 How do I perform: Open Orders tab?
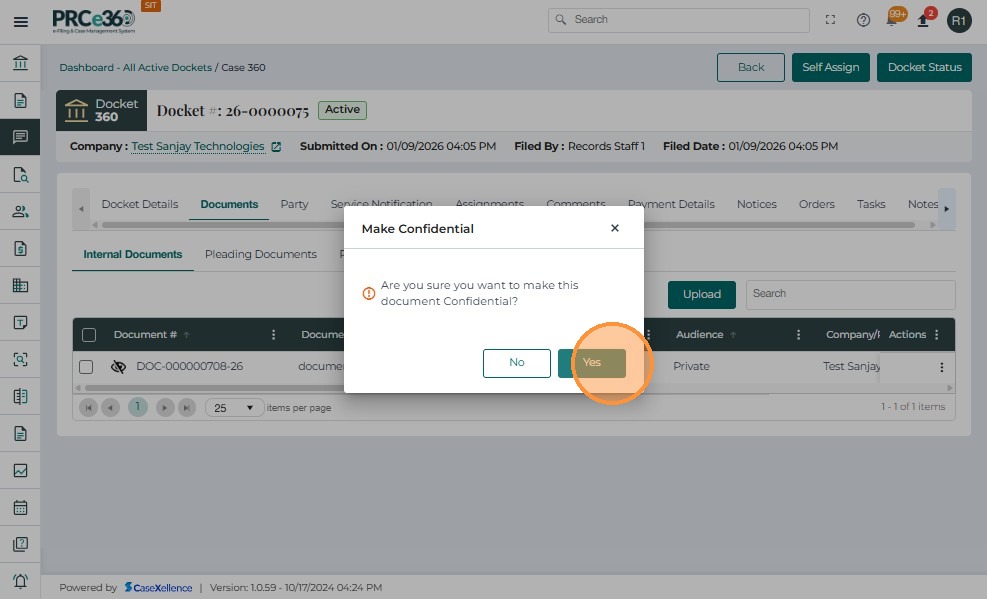pyautogui.click(x=816, y=204)
